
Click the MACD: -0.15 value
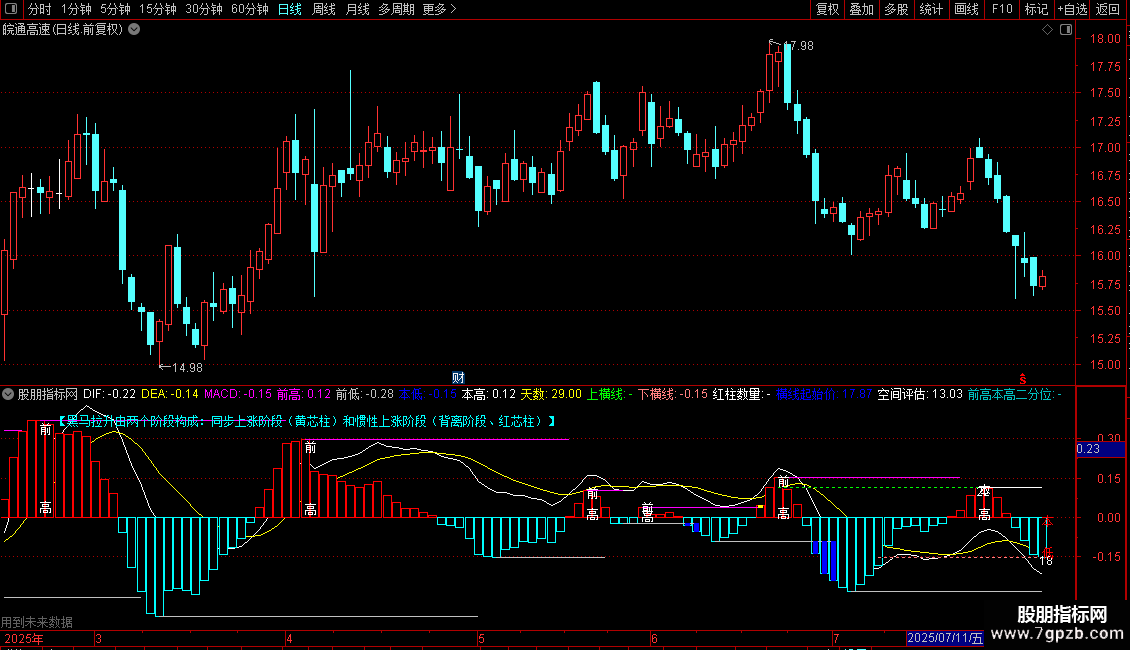tap(238, 394)
